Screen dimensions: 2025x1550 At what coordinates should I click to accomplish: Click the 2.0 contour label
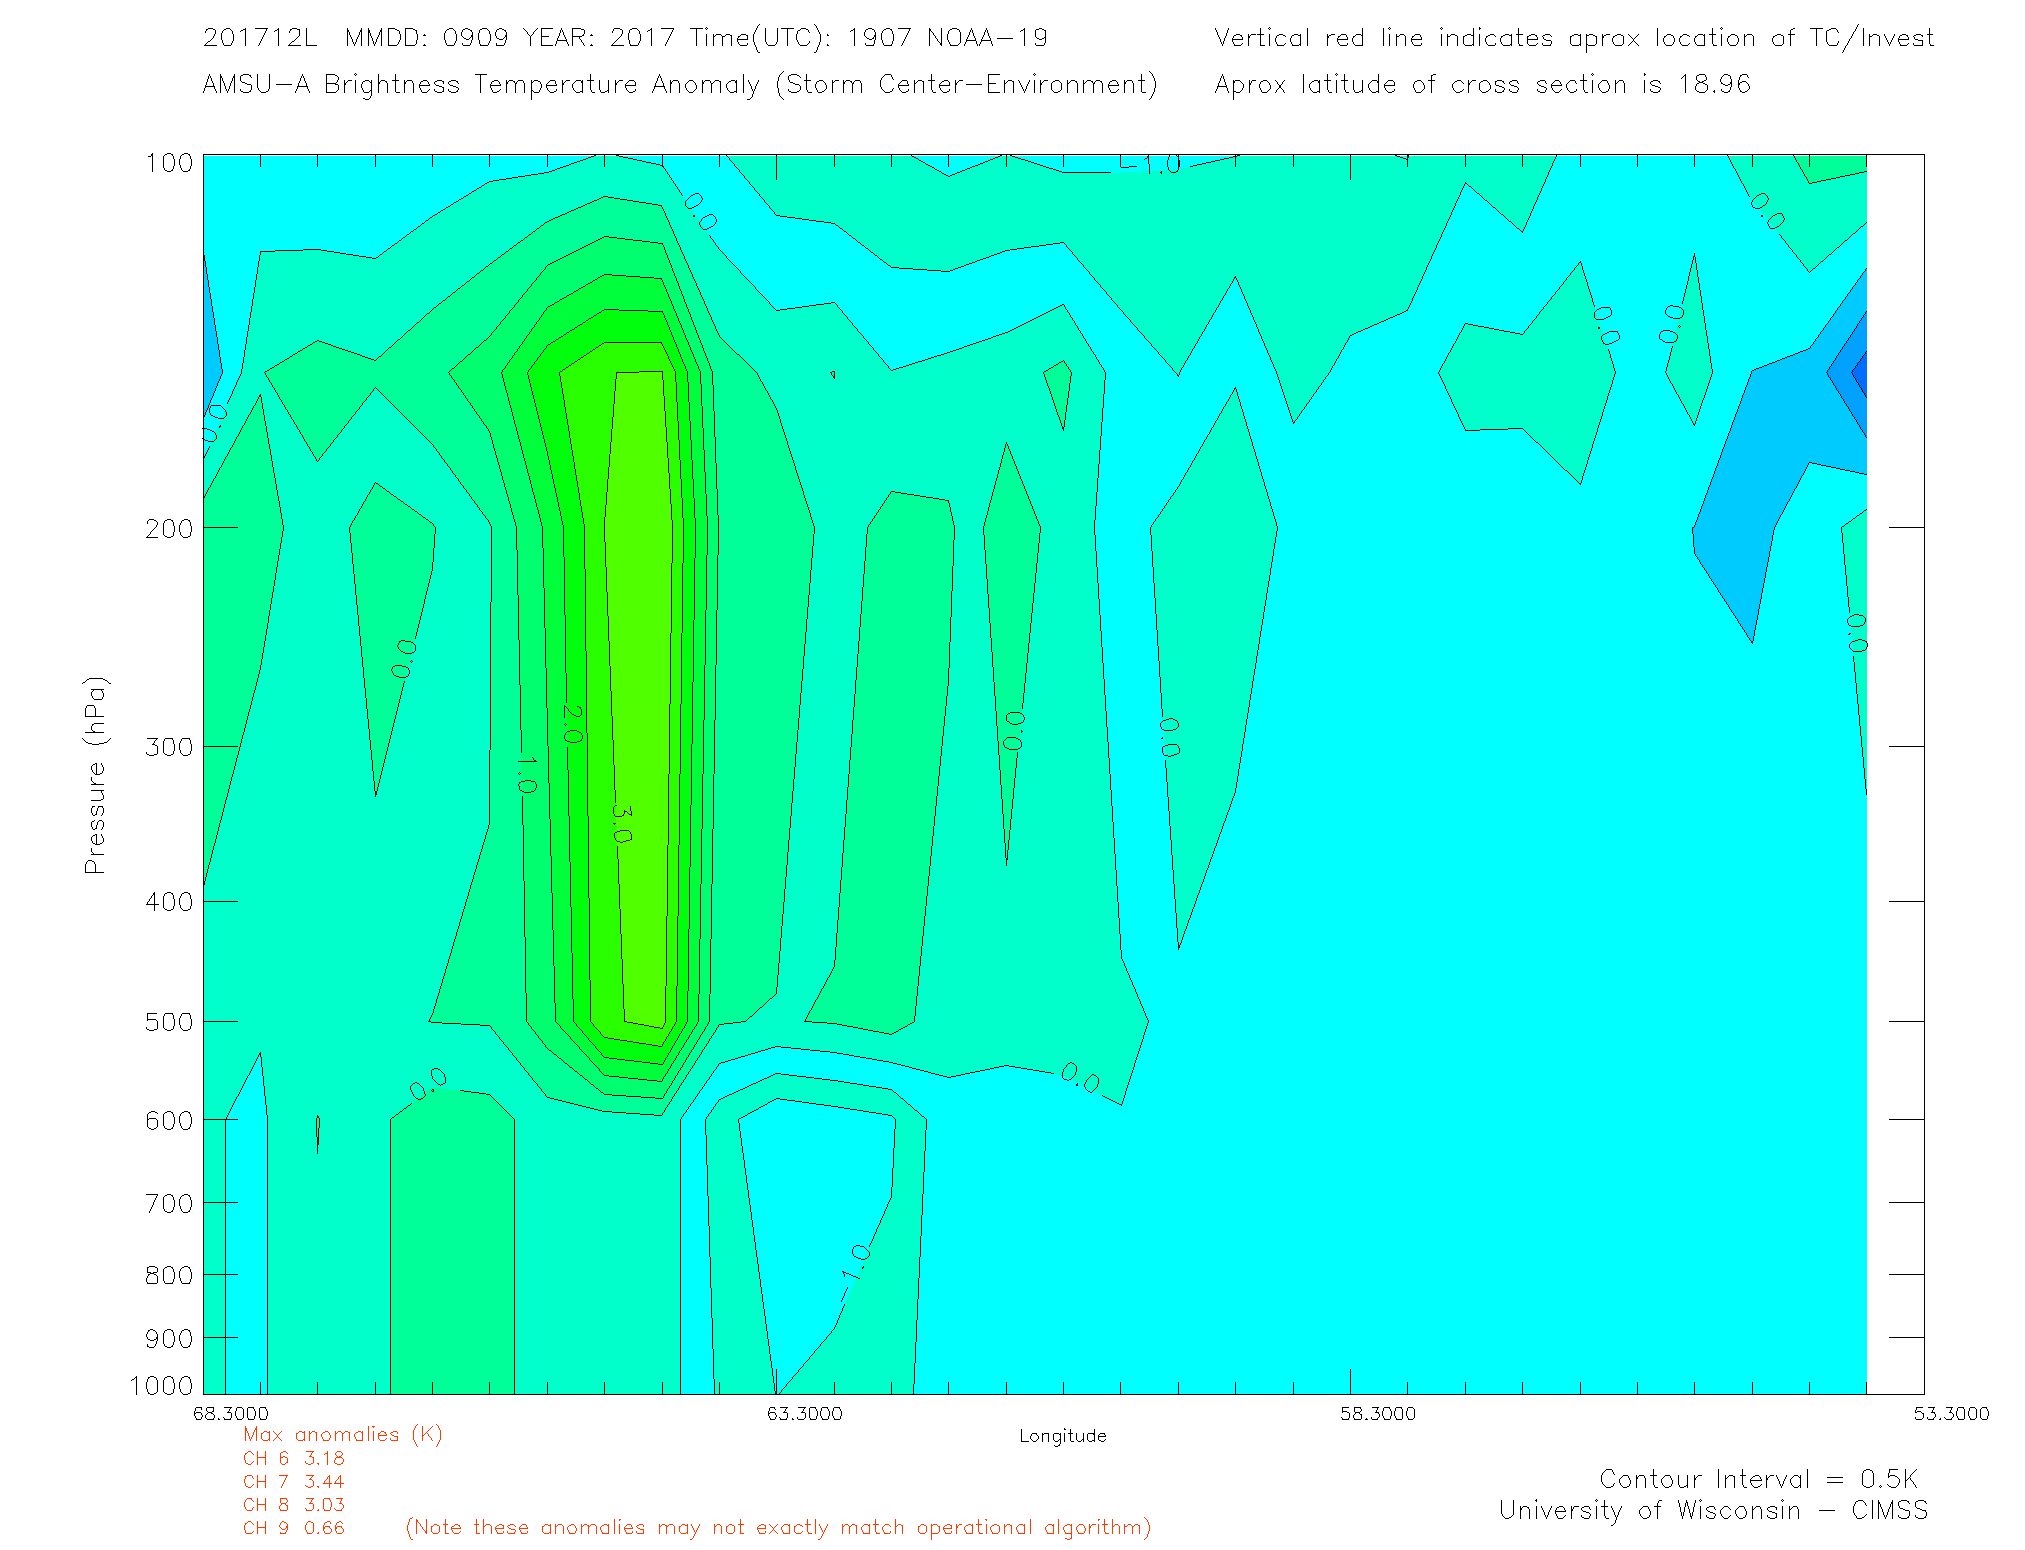point(571,724)
